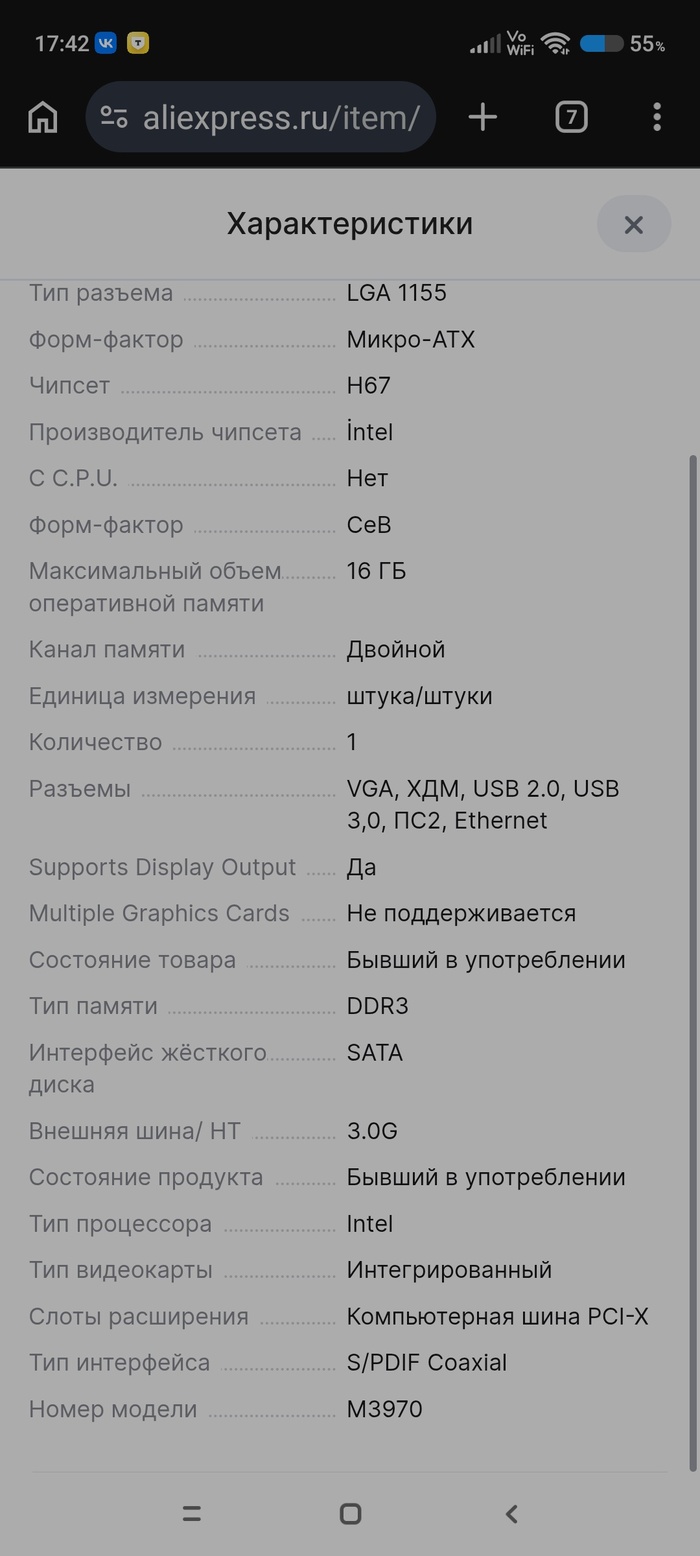Tap the Android back navigation arrow
Image resolution: width=700 pixels, height=1556 pixels.
point(511,1514)
